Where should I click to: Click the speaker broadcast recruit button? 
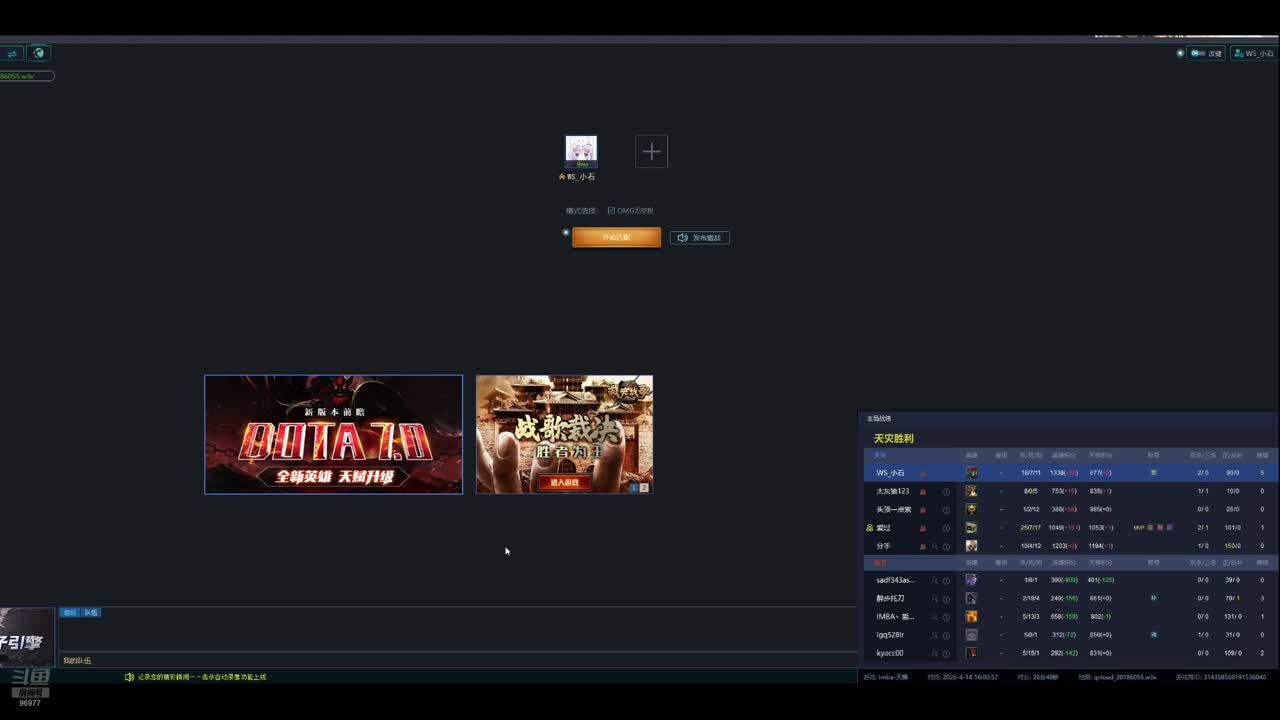coord(699,238)
